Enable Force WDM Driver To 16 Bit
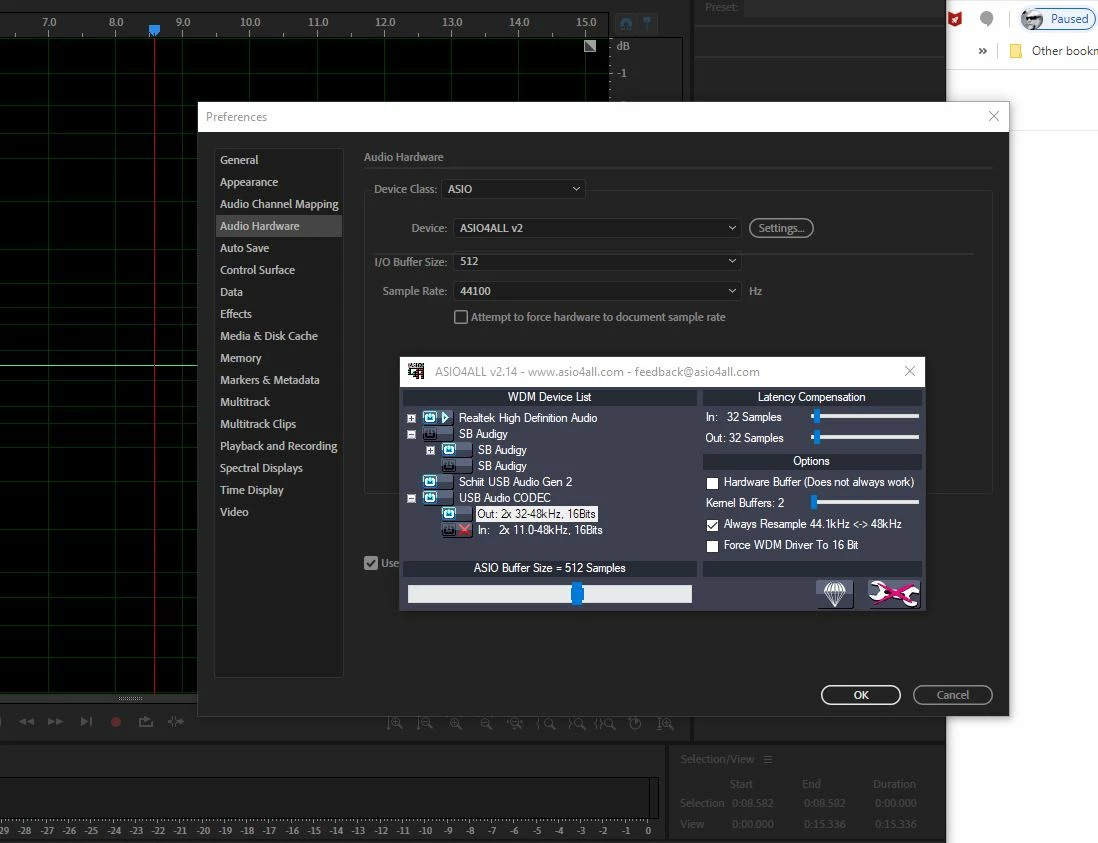1098x843 pixels. 712,545
